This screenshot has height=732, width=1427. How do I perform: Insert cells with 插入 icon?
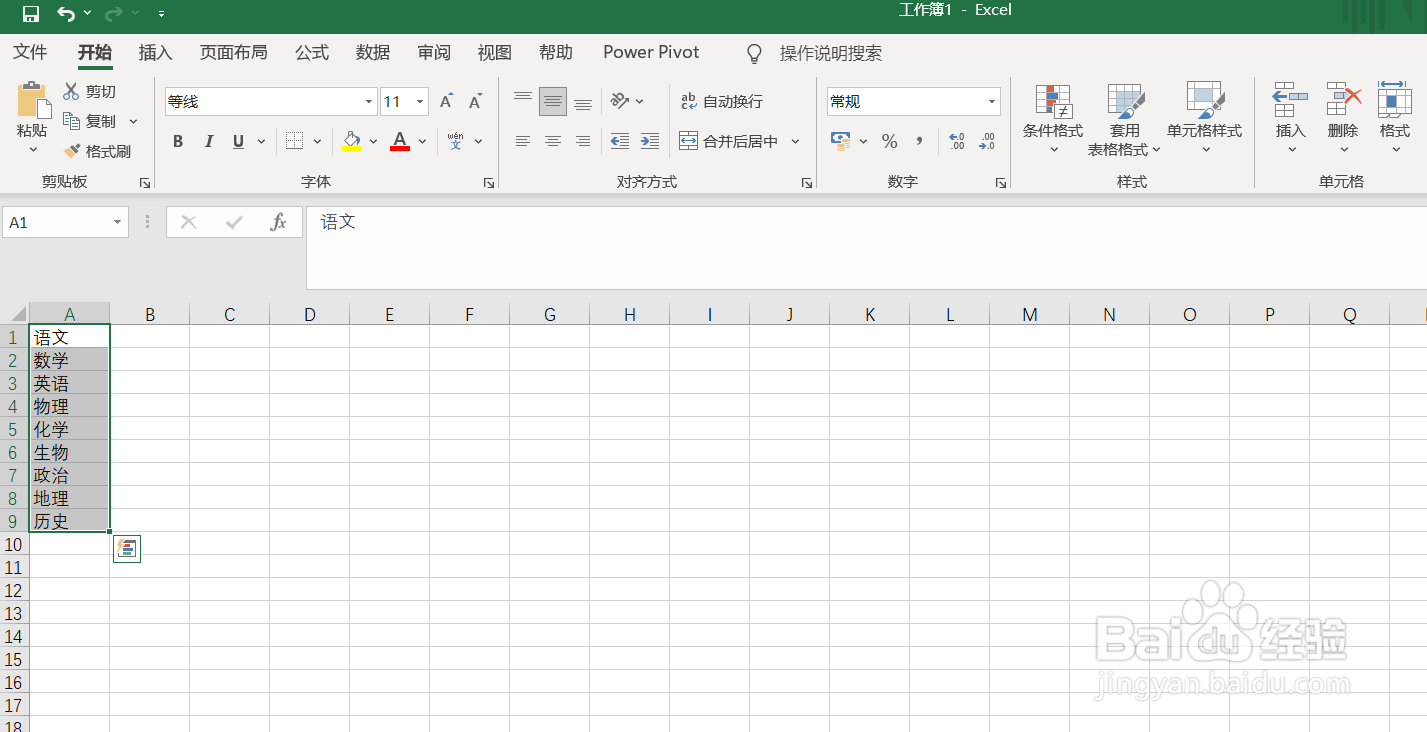coord(1290,100)
